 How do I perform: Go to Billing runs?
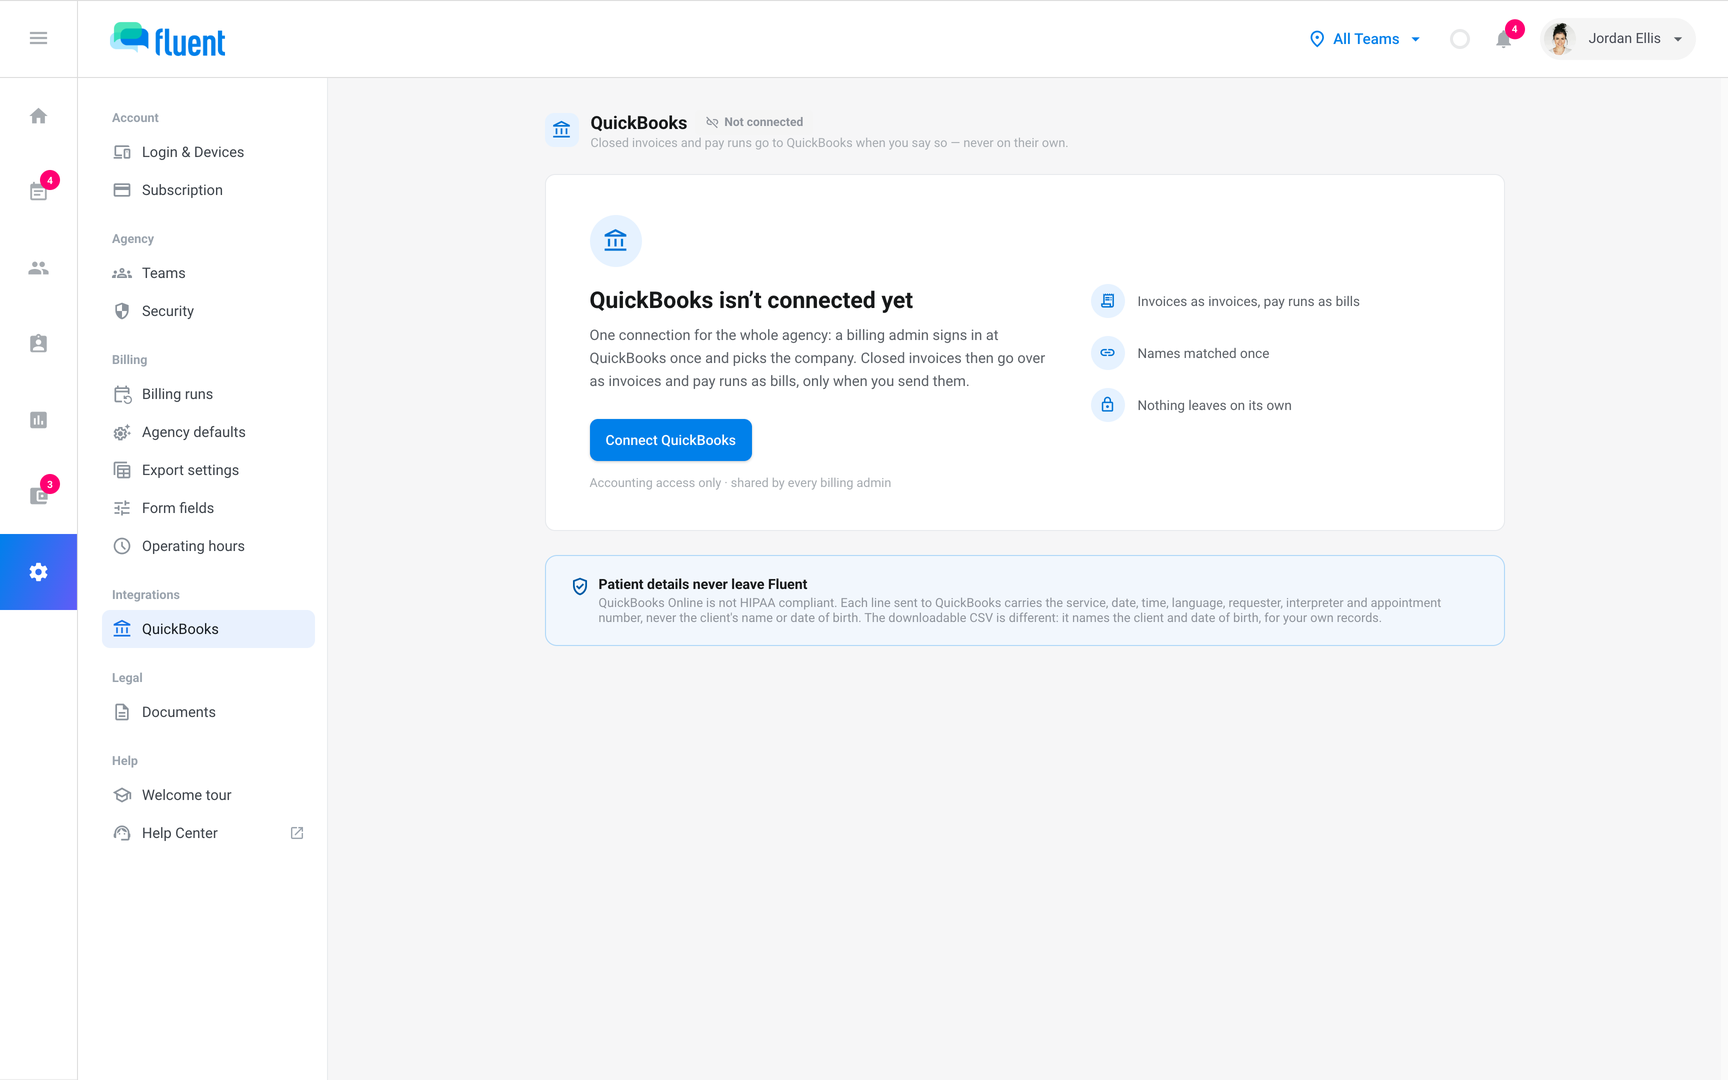(208, 394)
